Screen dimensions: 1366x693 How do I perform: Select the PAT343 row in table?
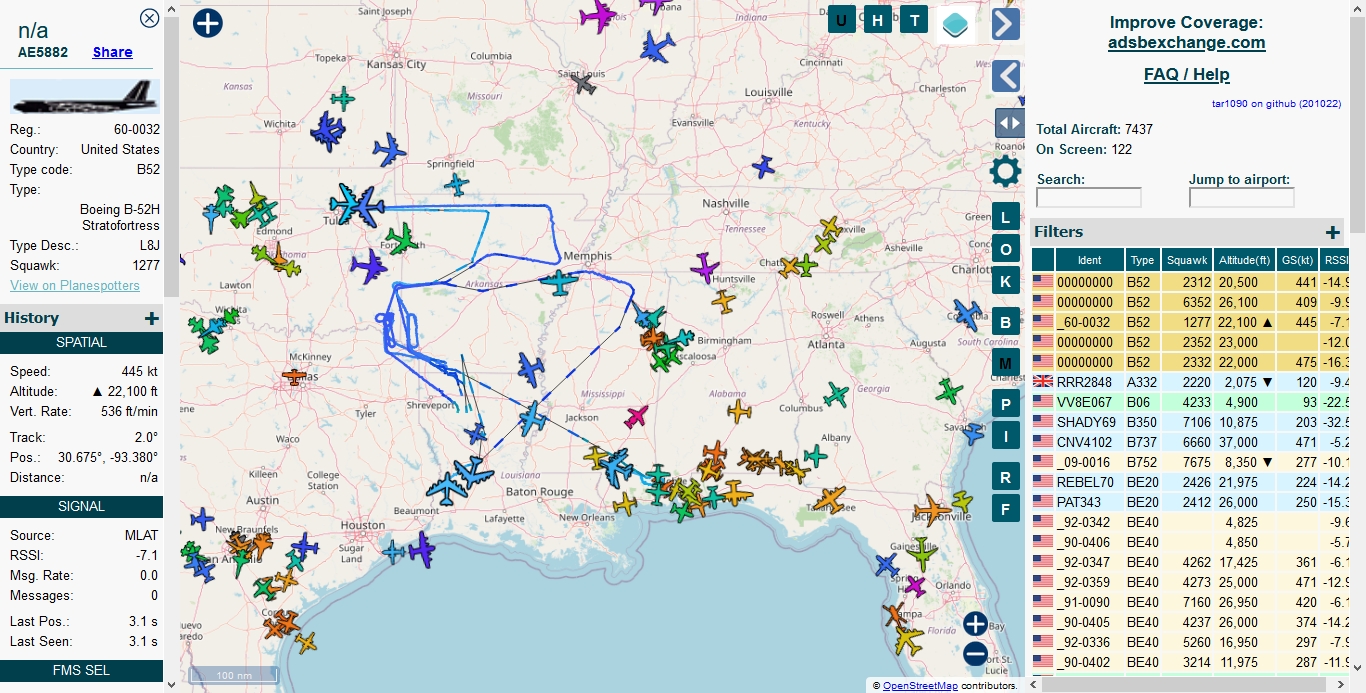click(x=1191, y=502)
